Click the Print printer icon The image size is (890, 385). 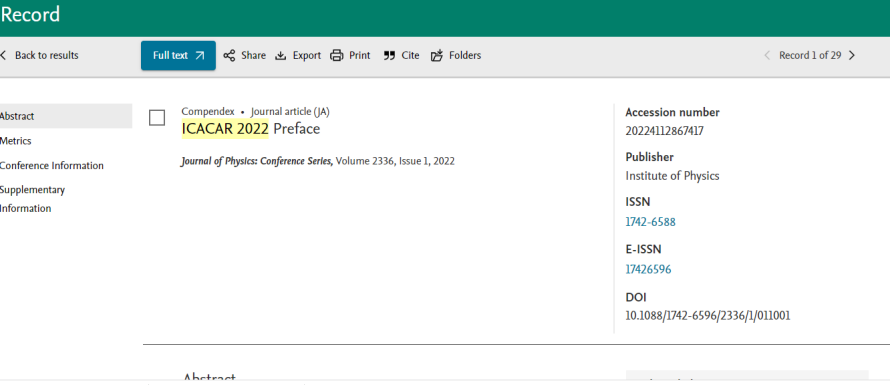337,56
